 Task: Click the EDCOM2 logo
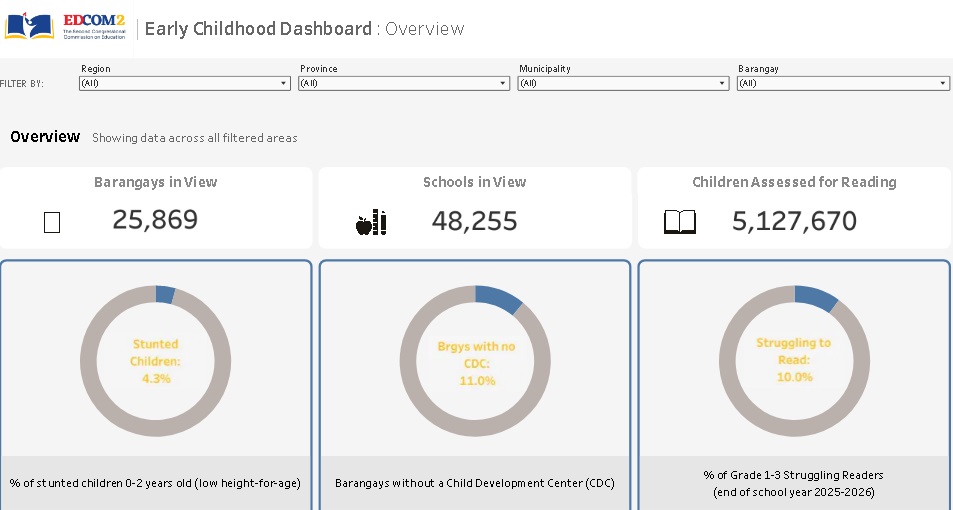point(66,27)
